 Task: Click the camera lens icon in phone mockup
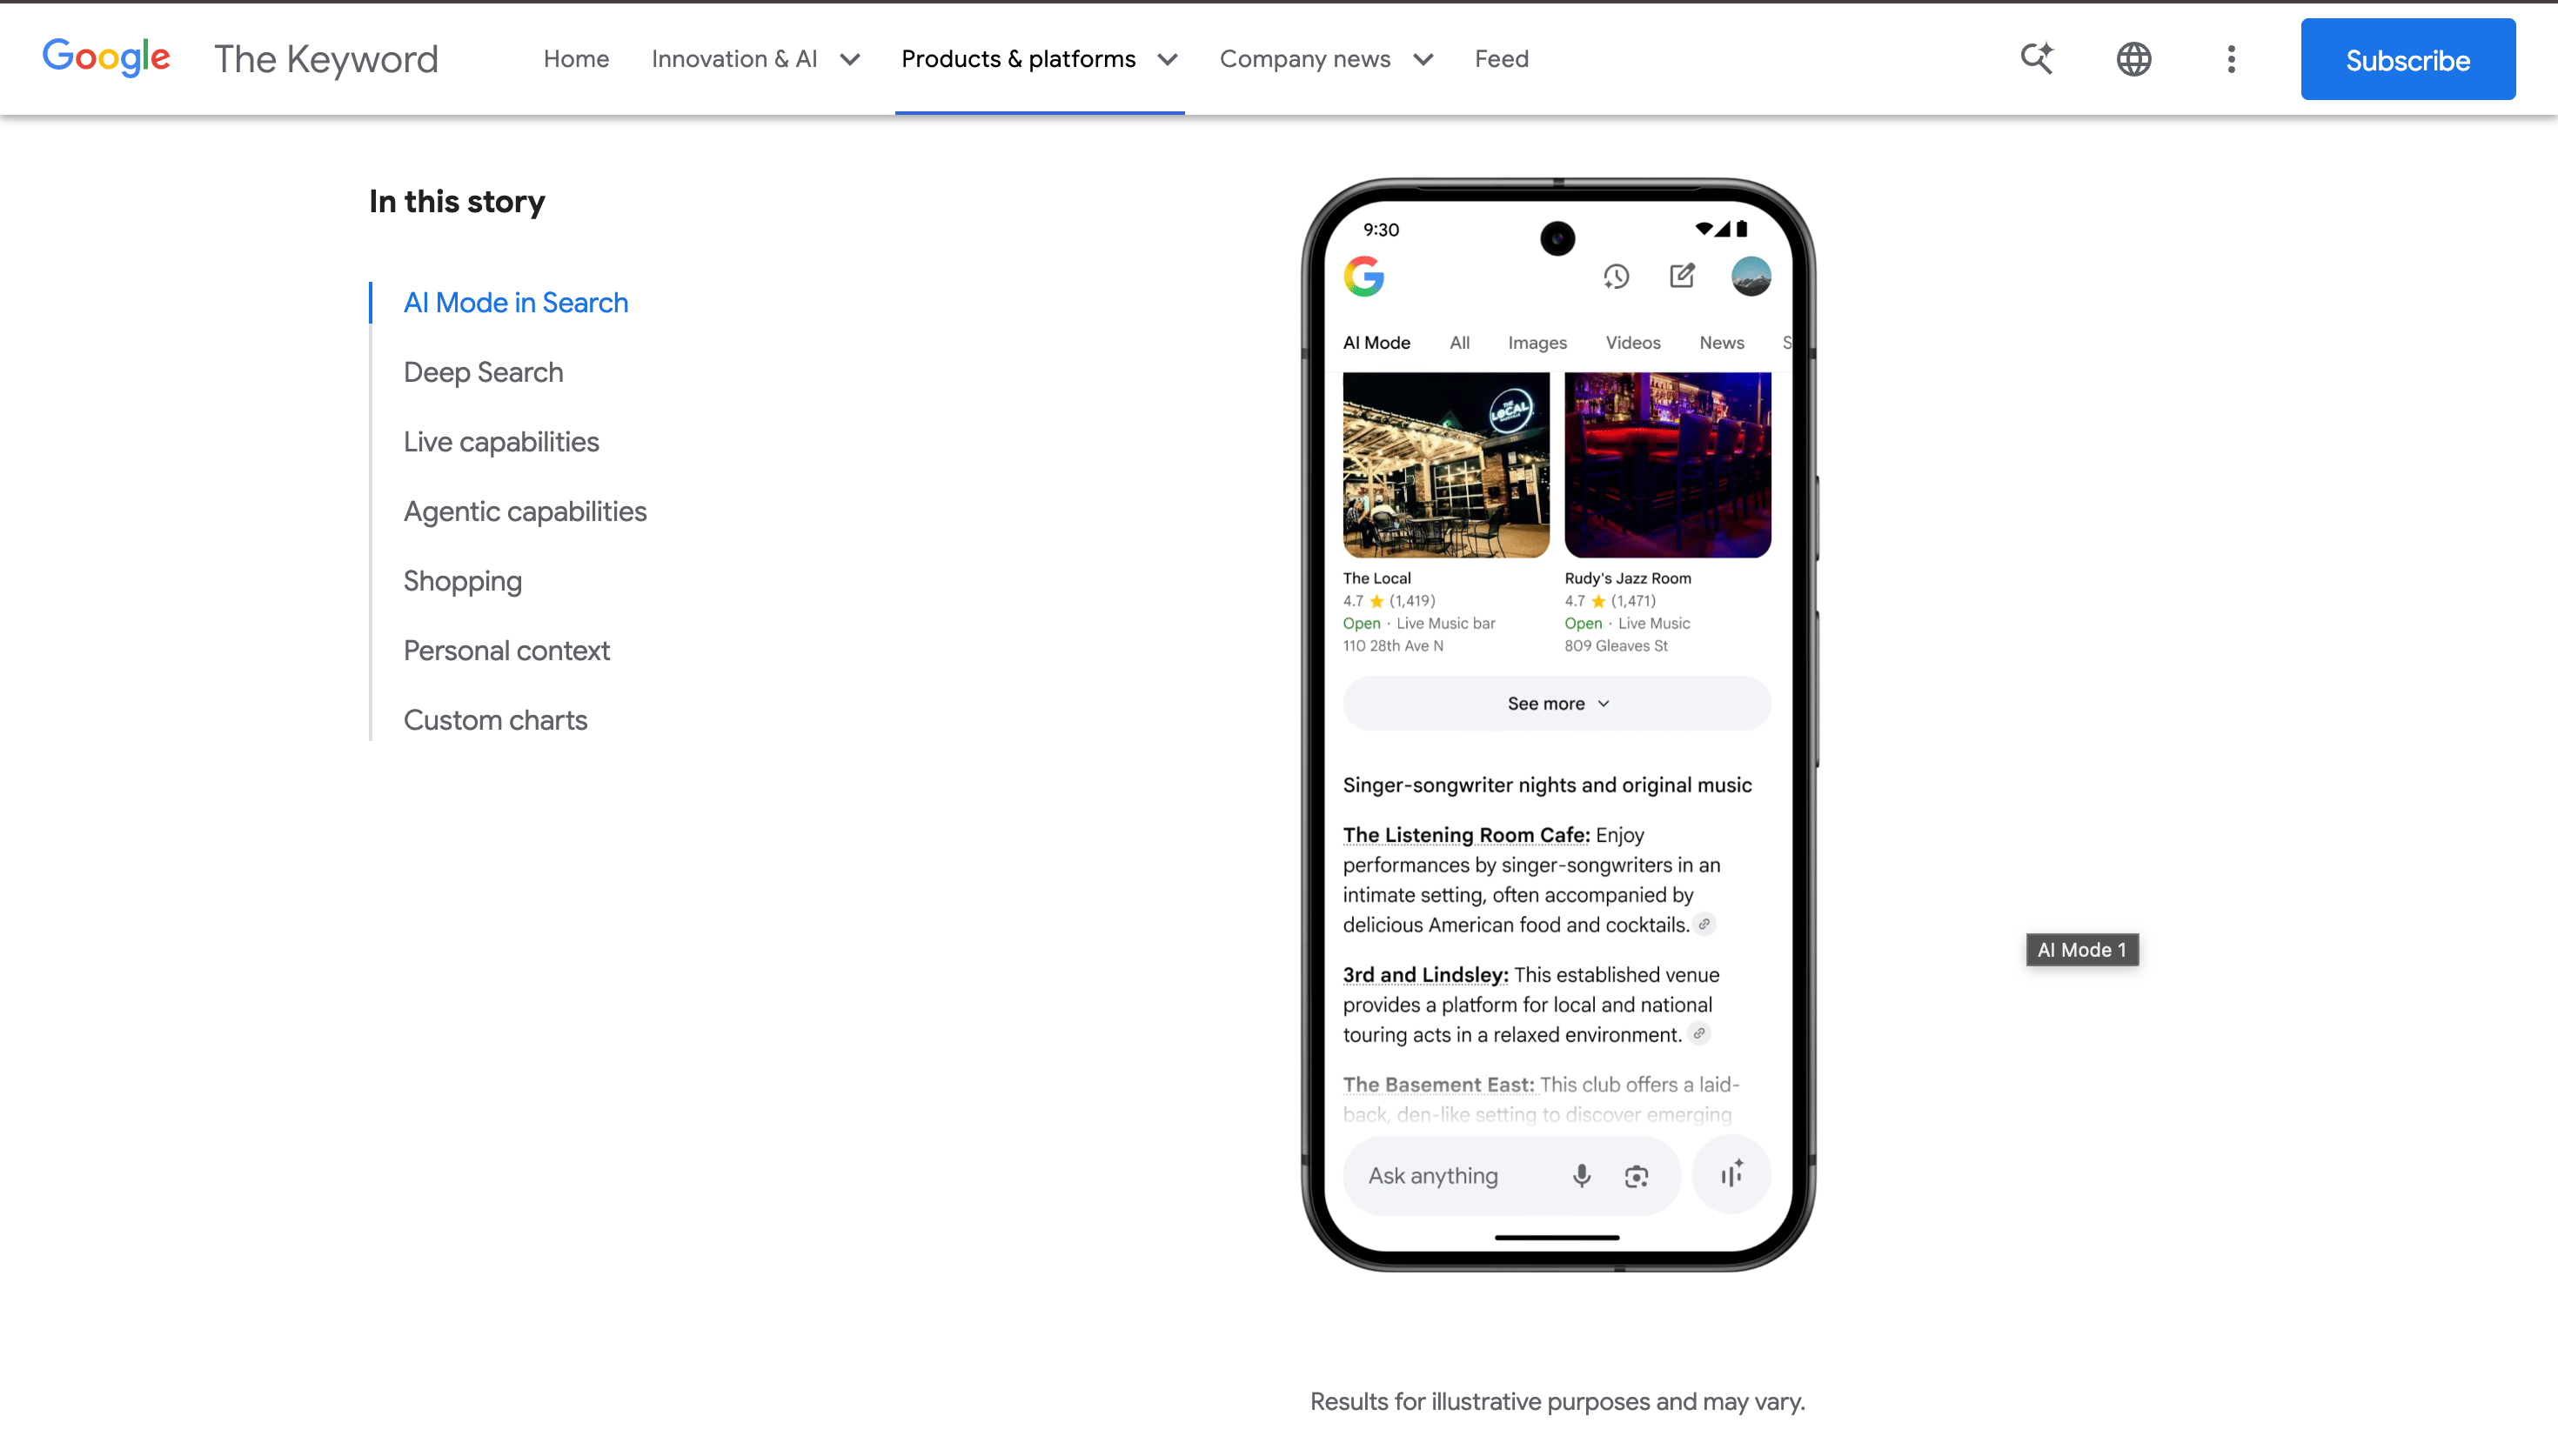(x=1636, y=1176)
